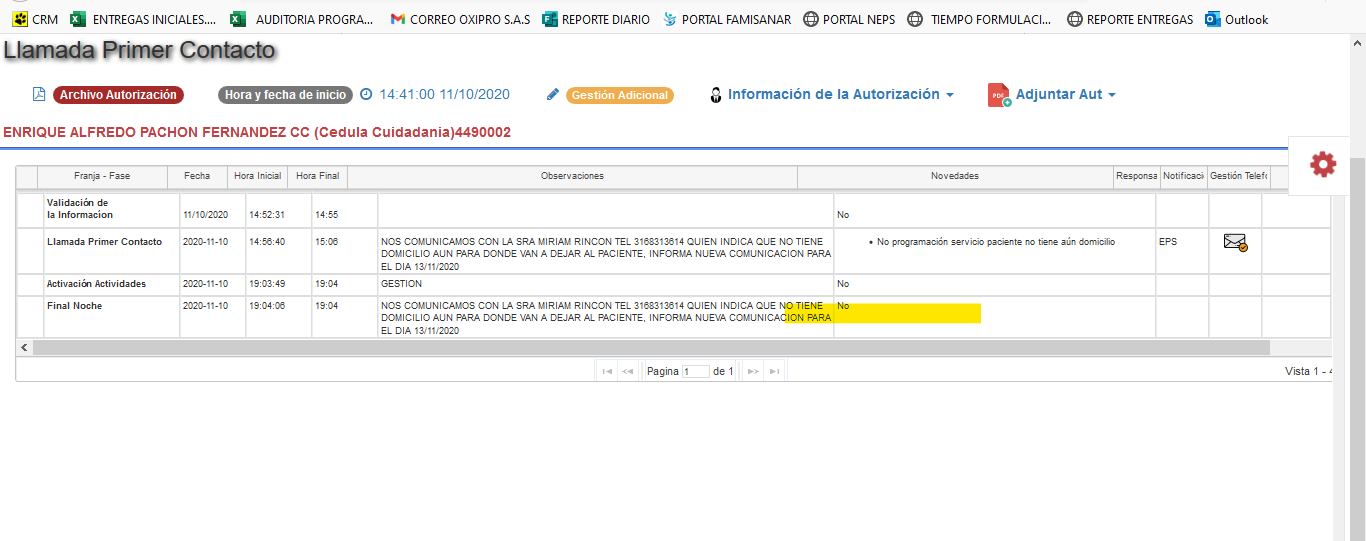1366x541 pixels.
Task: Sort by Novedades column header
Action: coord(955,176)
